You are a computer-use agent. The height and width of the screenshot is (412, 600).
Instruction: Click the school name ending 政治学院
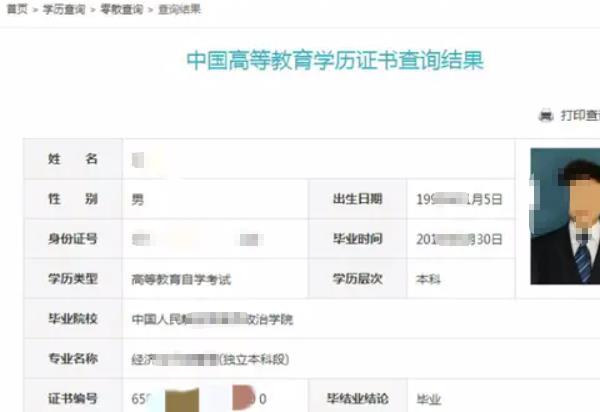click(212, 319)
